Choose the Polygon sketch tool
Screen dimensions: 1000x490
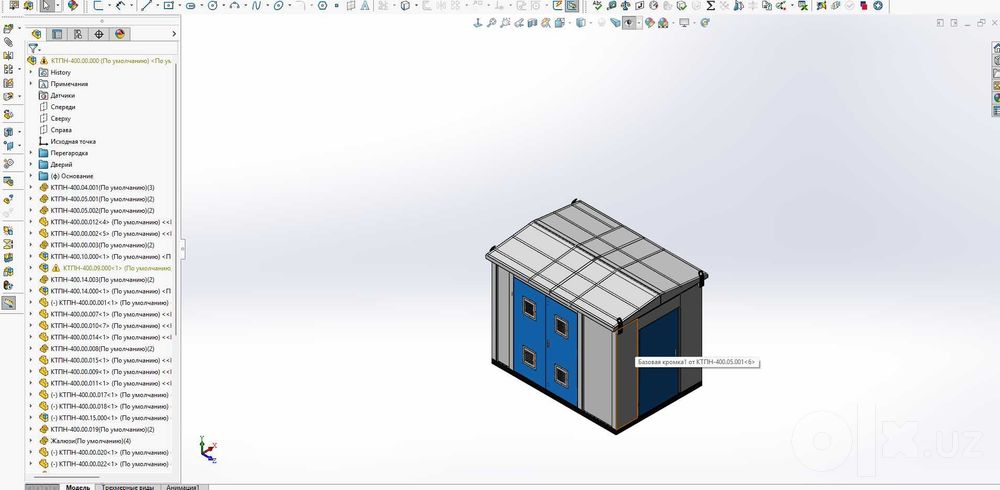322,5
